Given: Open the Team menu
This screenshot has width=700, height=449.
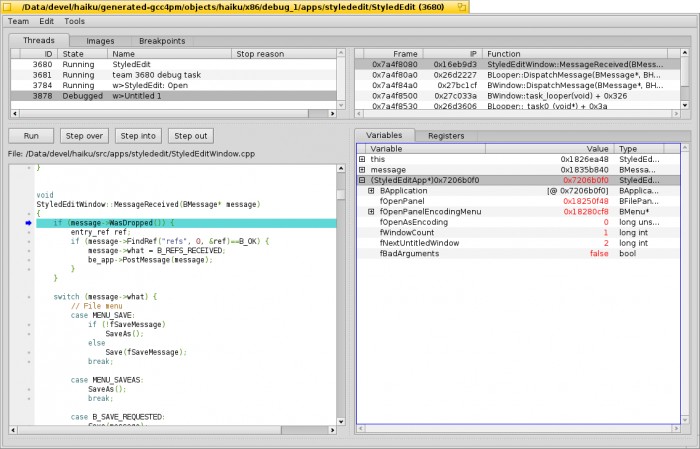Looking at the screenshot, I should 18,20.
